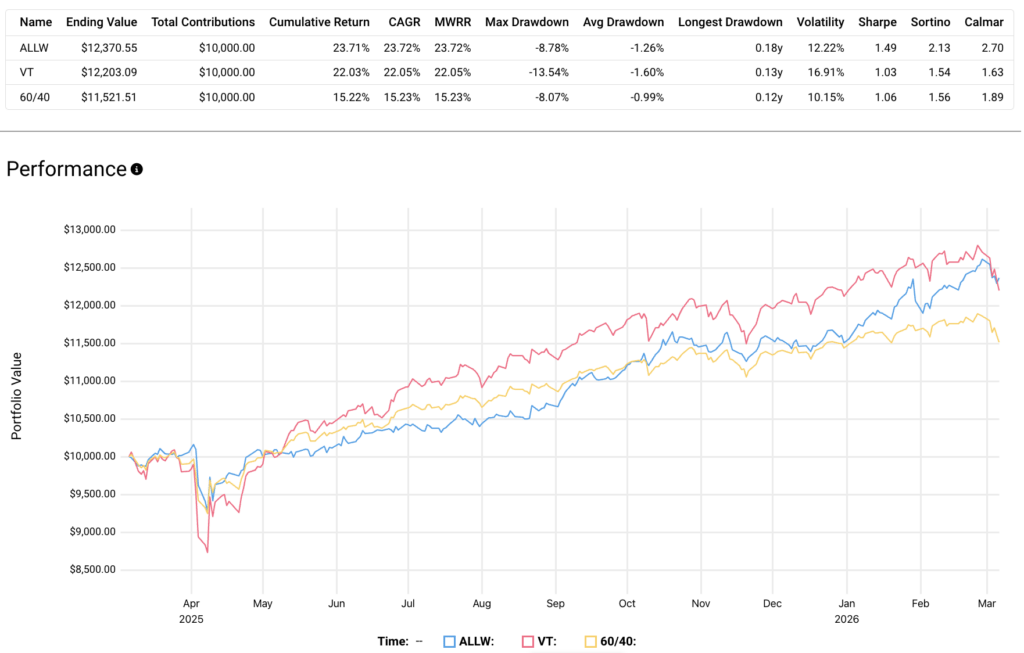1024x653 pixels.
Task: Click the 1.49 Sharpe value
Action: coord(886,48)
